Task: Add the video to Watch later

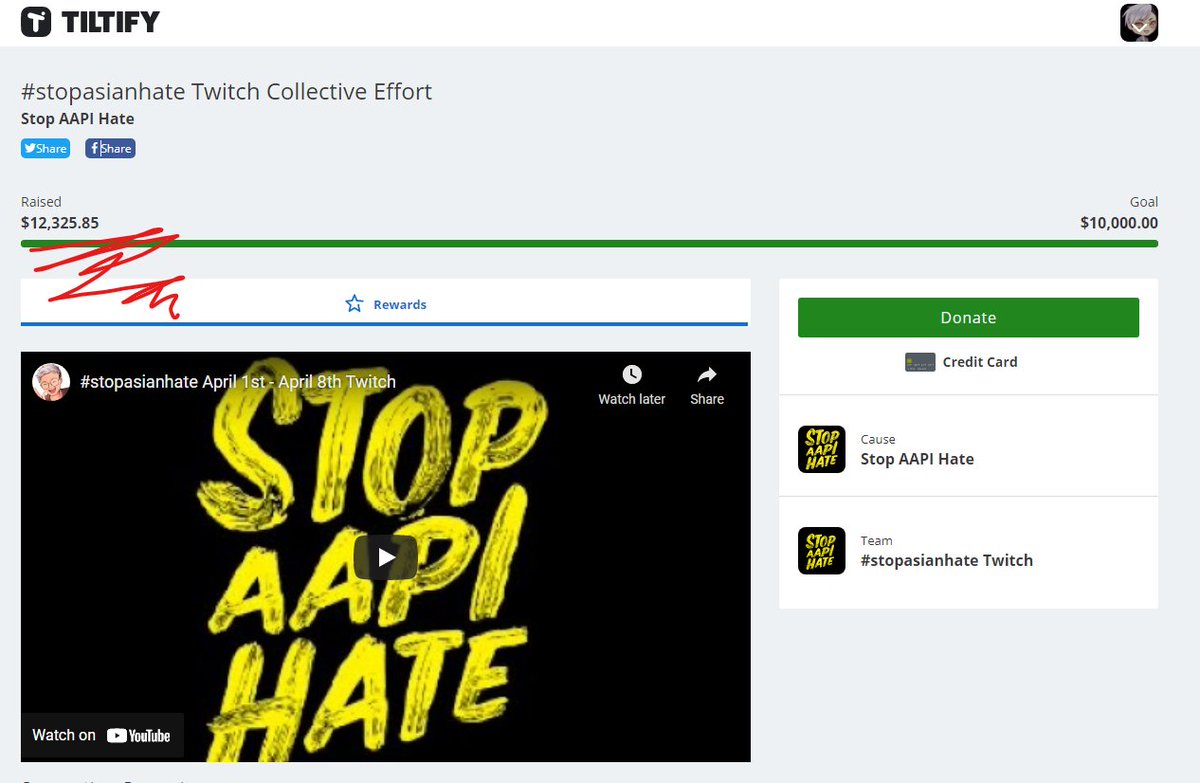Action: point(632,385)
